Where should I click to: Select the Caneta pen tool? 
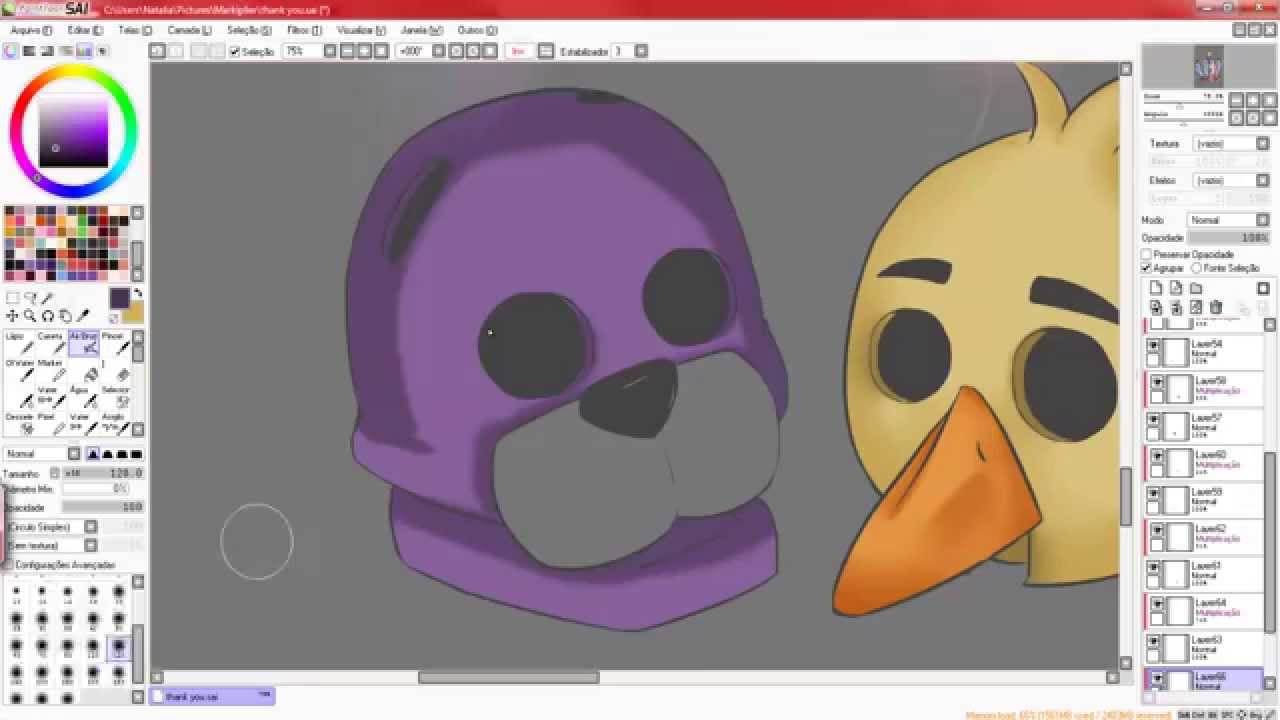coord(51,343)
